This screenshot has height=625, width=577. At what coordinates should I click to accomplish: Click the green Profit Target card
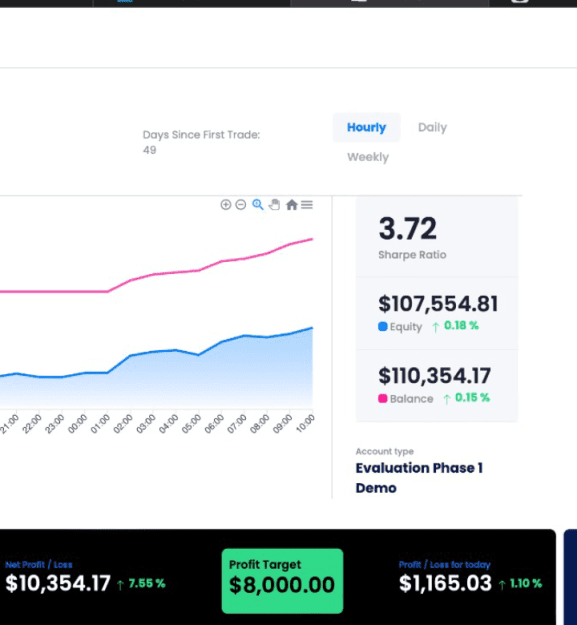282,581
